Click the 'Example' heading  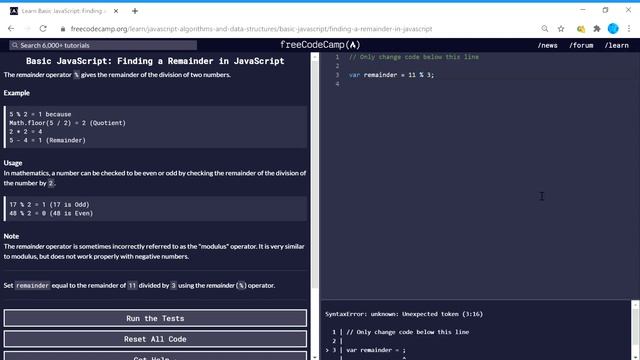pos(17,93)
